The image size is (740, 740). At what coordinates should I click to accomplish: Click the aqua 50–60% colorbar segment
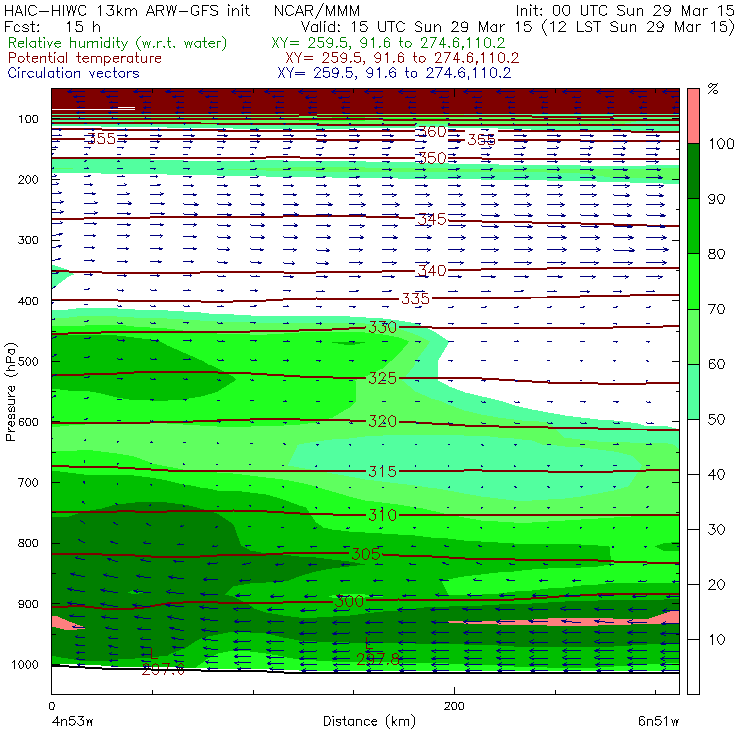(693, 392)
